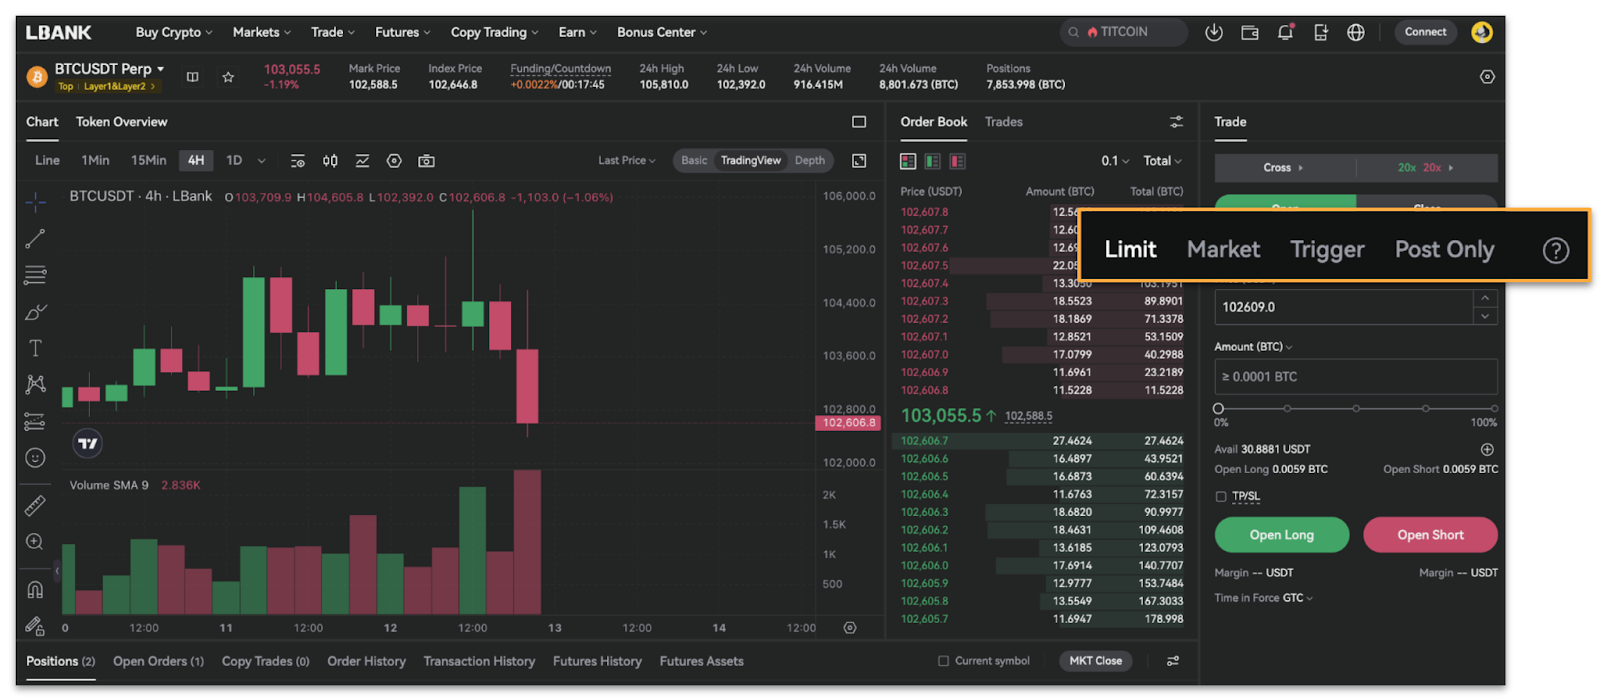Click the mobile device download icon
The height and width of the screenshot is (698, 1600).
coord(1320,32)
